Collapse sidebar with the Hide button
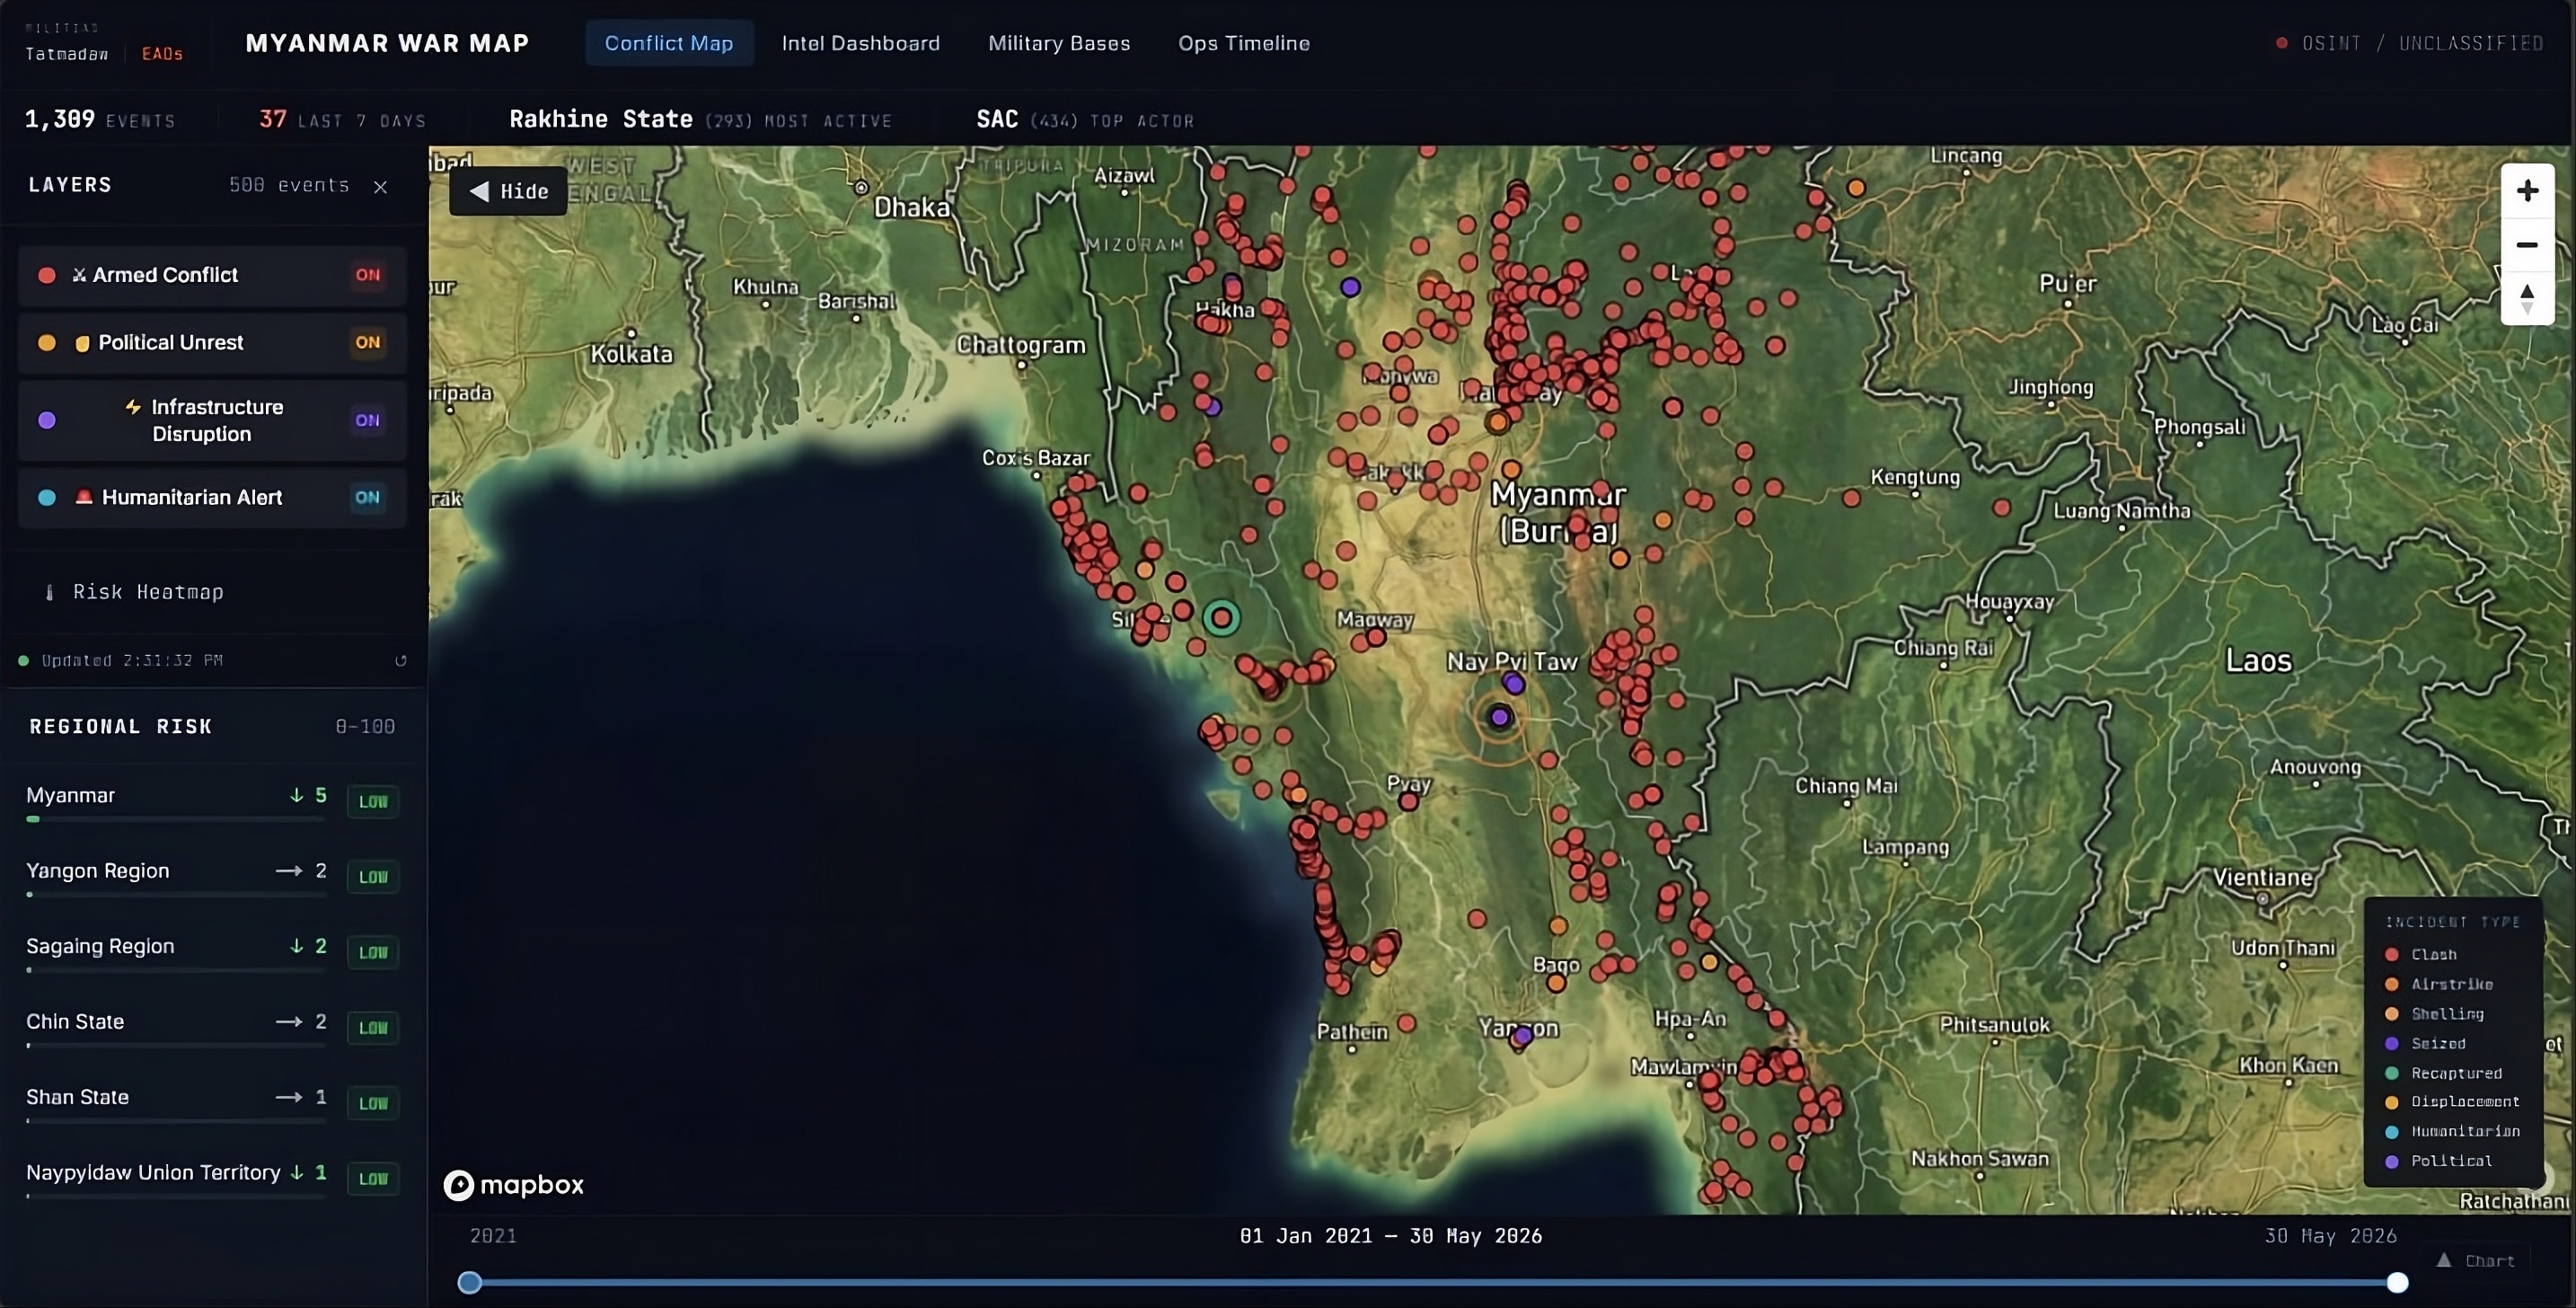Image resolution: width=2576 pixels, height=1308 pixels. click(509, 191)
